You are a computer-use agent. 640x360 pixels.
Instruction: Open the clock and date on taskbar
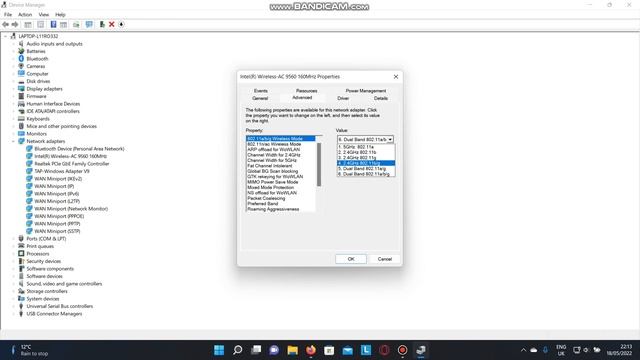point(619,350)
